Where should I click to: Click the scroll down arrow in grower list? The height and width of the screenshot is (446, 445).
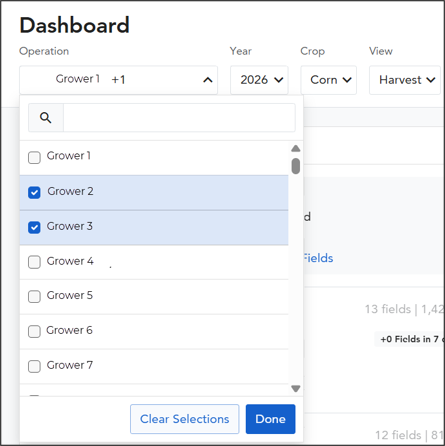[296, 389]
